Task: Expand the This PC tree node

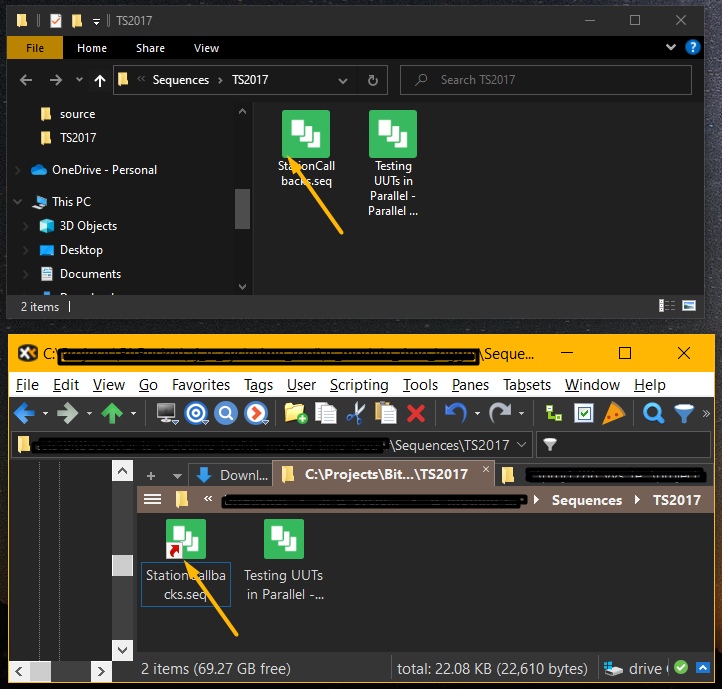Action: [17, 202]
